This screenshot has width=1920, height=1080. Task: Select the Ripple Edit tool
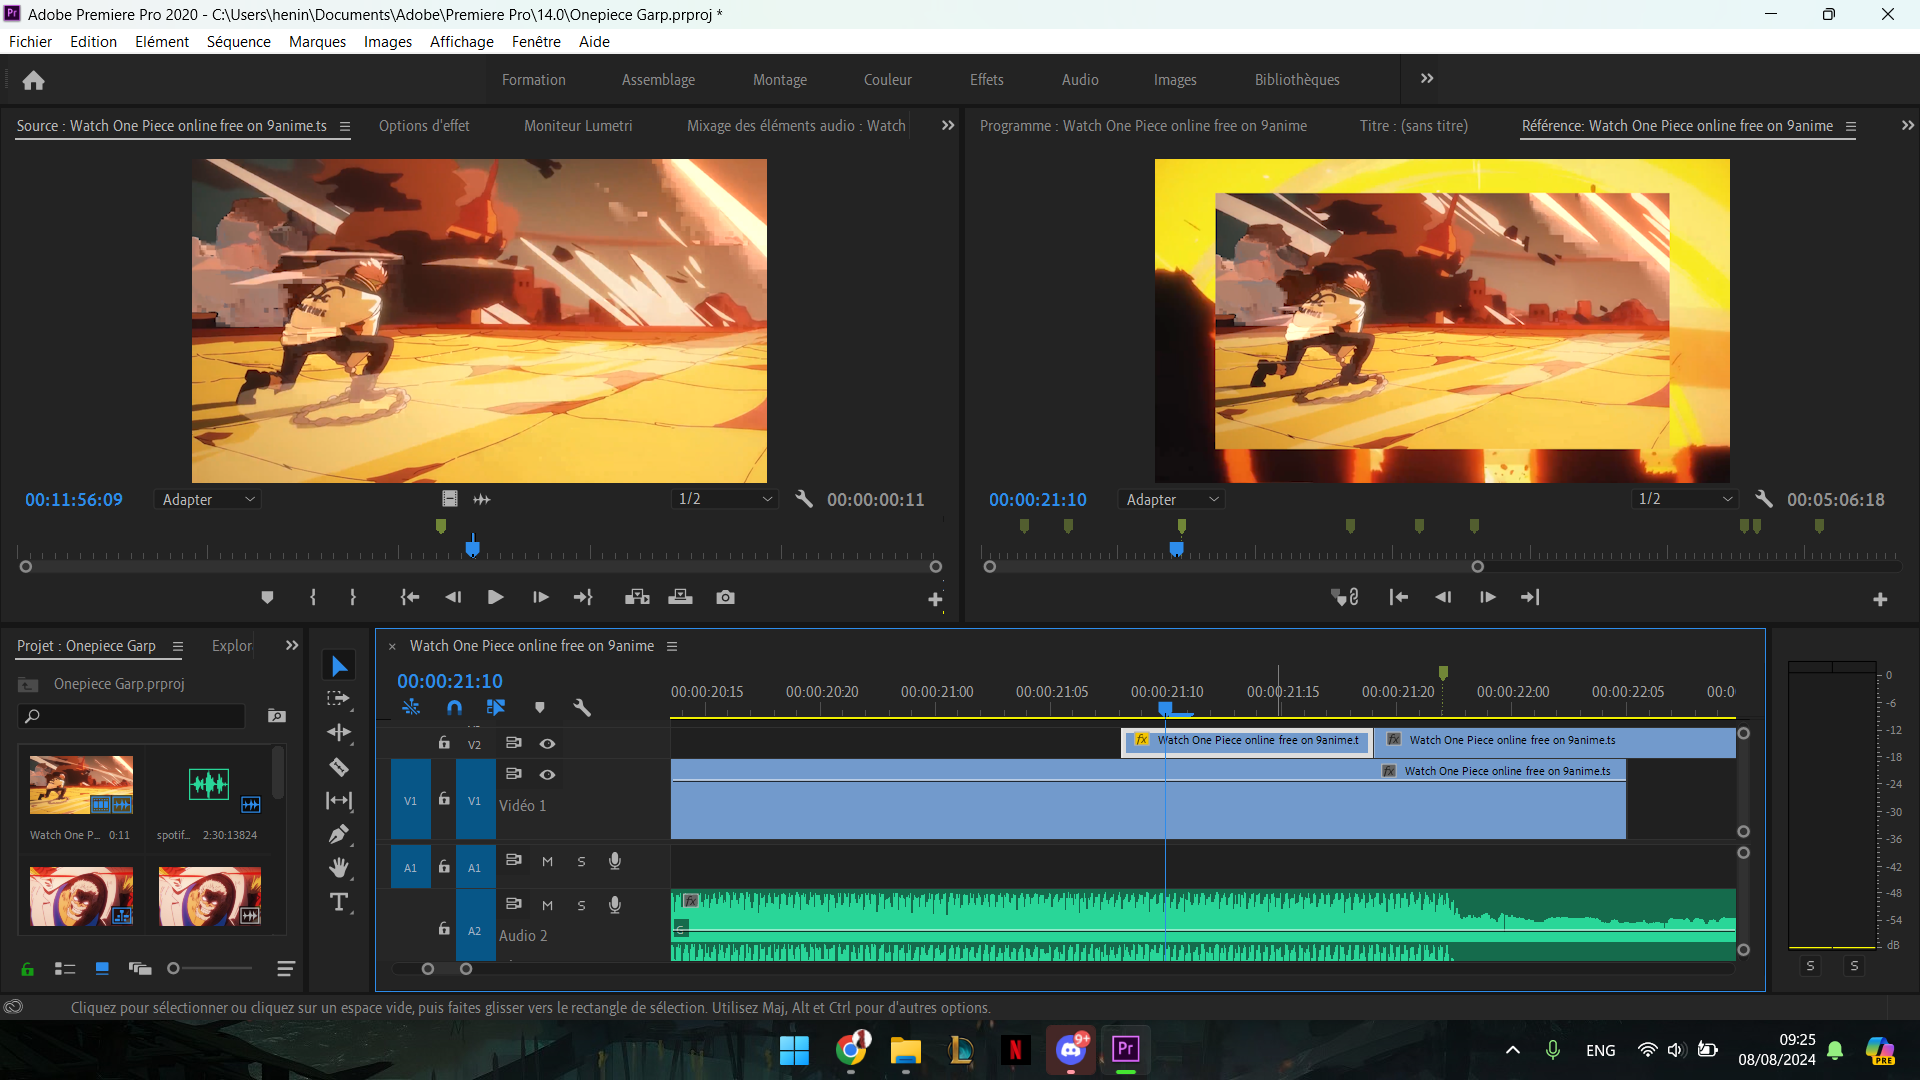tap(339, 732)
